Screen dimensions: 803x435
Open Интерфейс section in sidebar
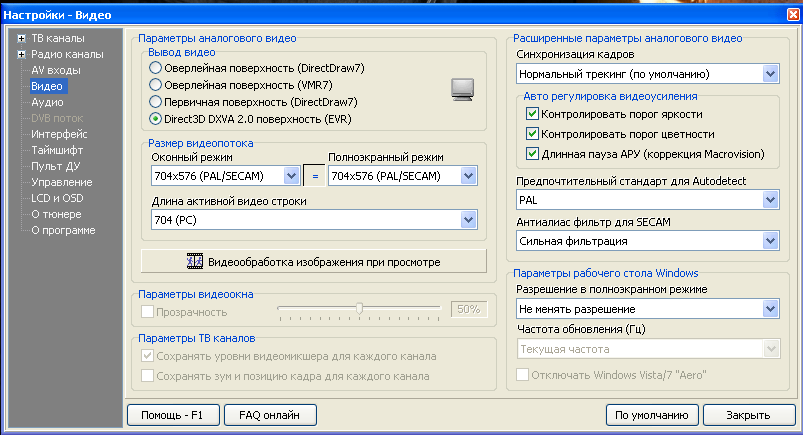(59, 134)
